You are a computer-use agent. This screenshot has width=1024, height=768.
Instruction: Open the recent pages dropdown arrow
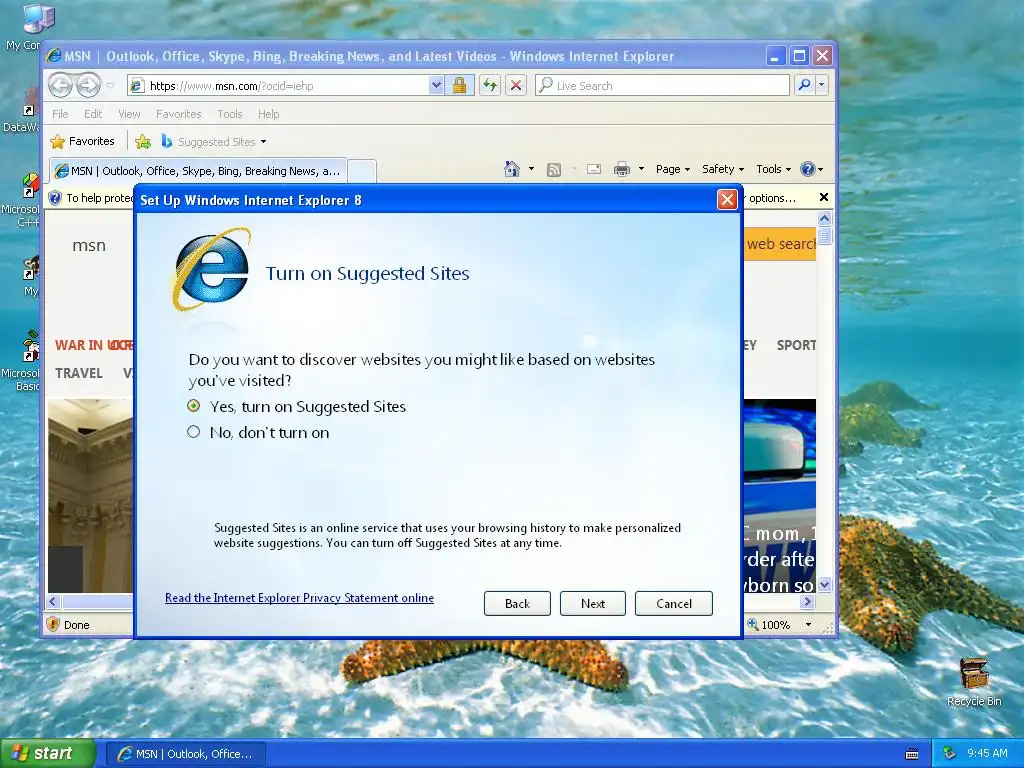point(110,86)
